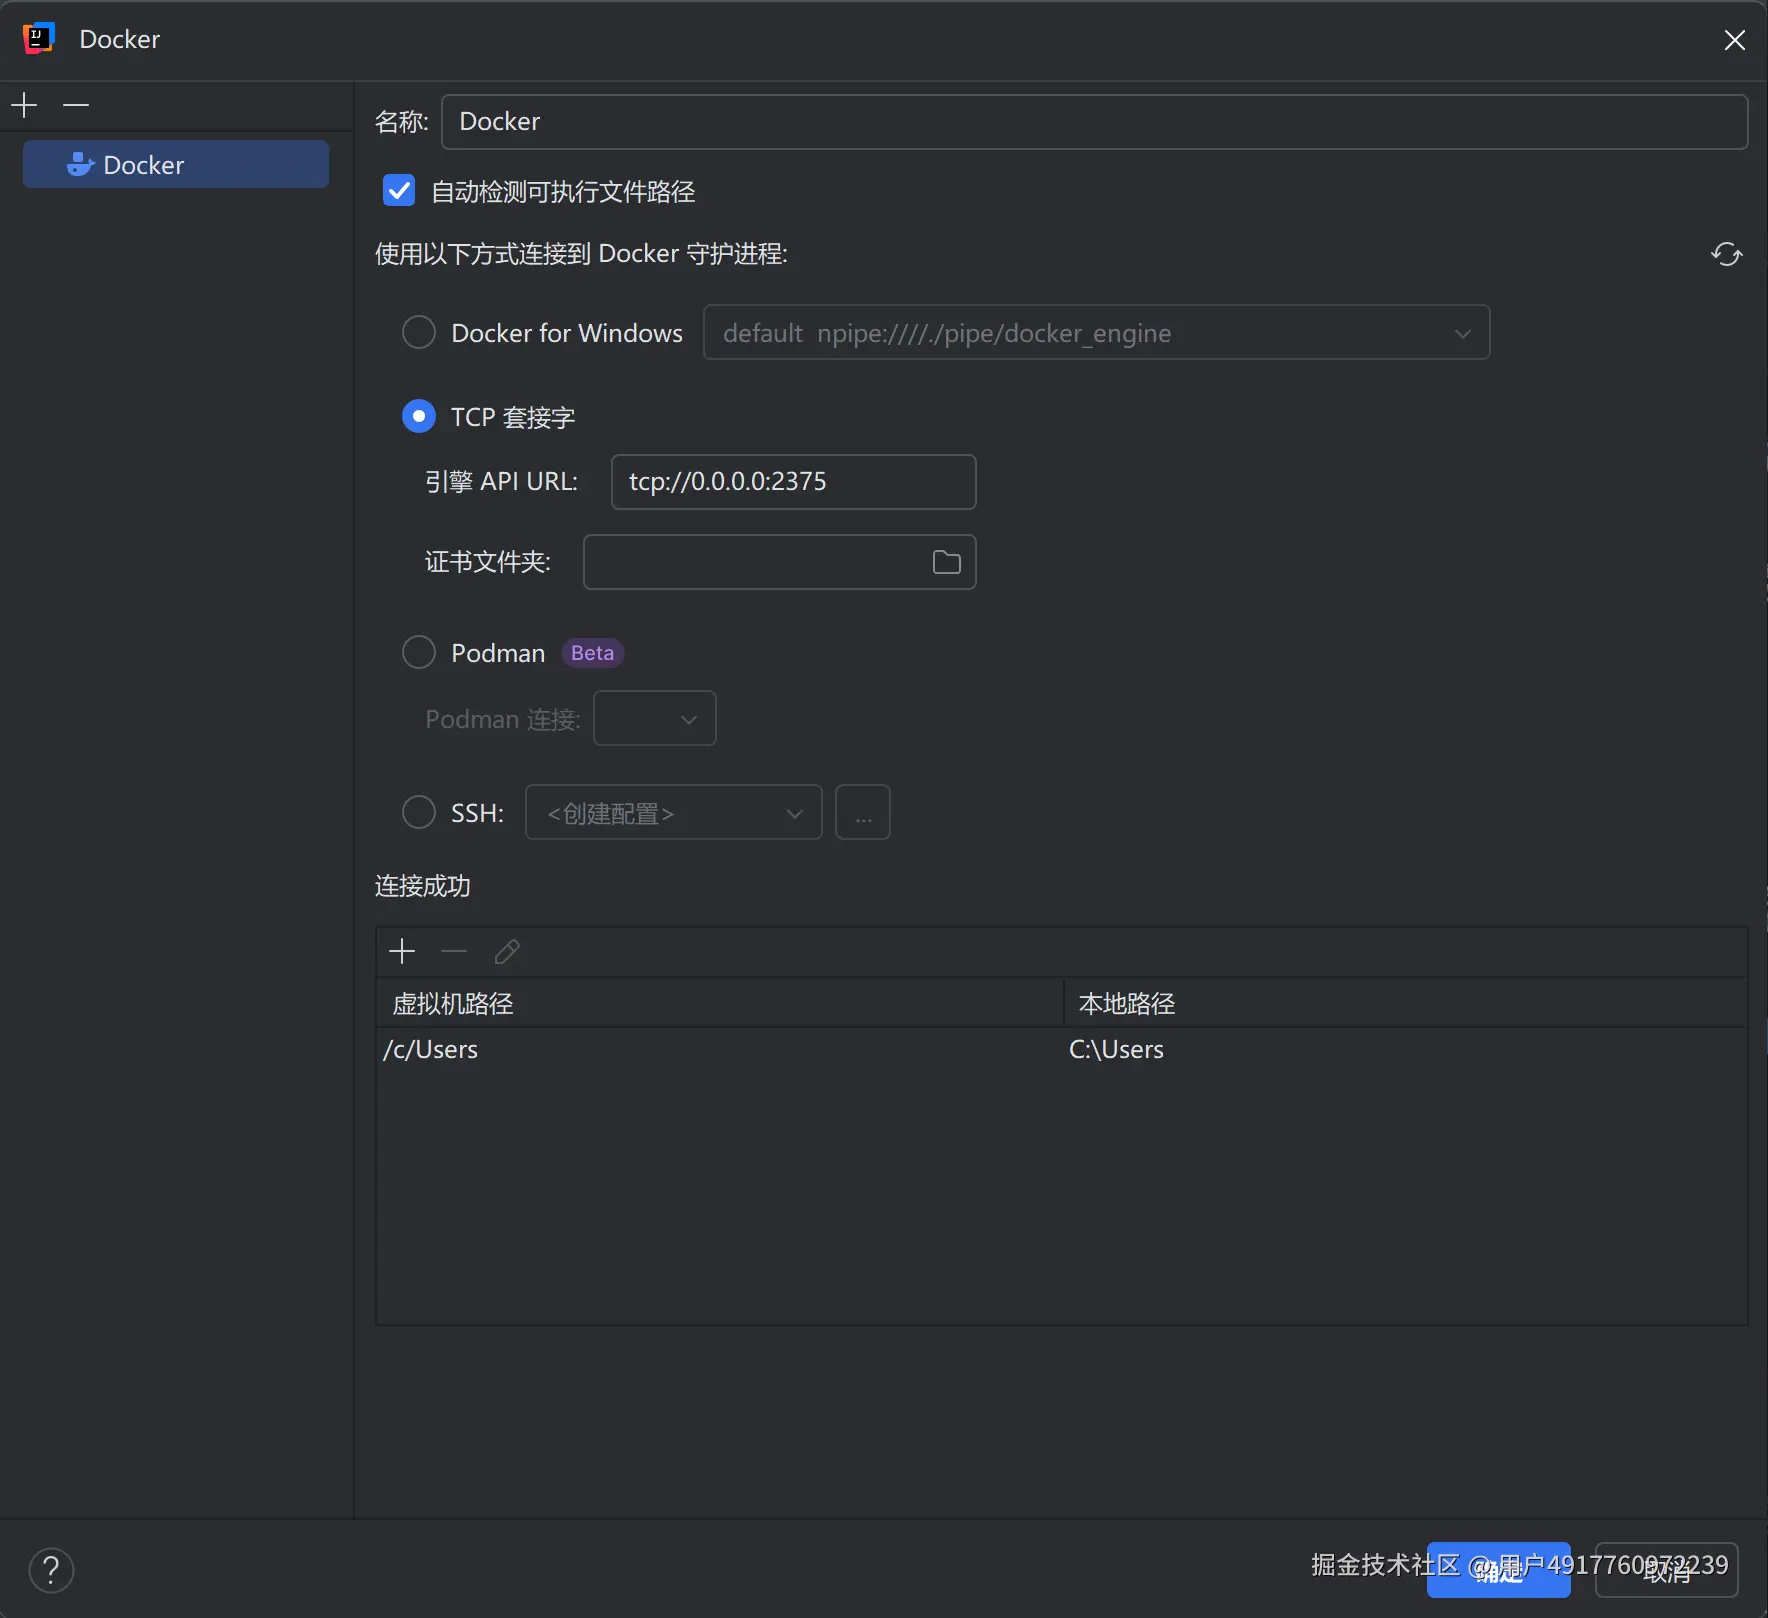
Task: Close the Docker dialog window
Action: pos(1734,40)
